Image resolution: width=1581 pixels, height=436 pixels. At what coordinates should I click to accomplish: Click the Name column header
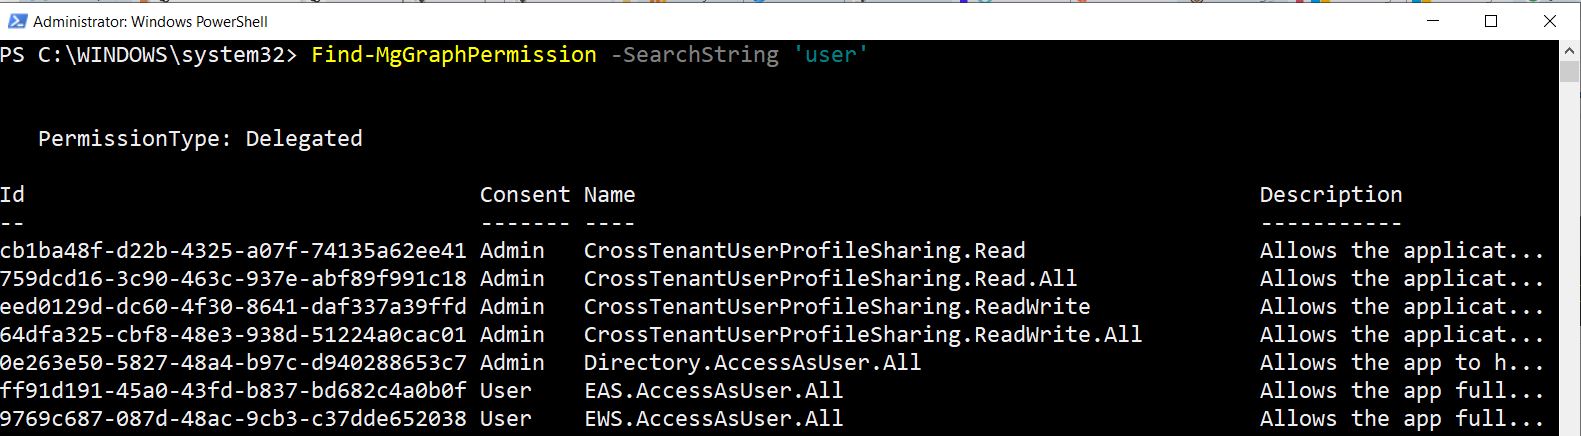click(609, 195)
